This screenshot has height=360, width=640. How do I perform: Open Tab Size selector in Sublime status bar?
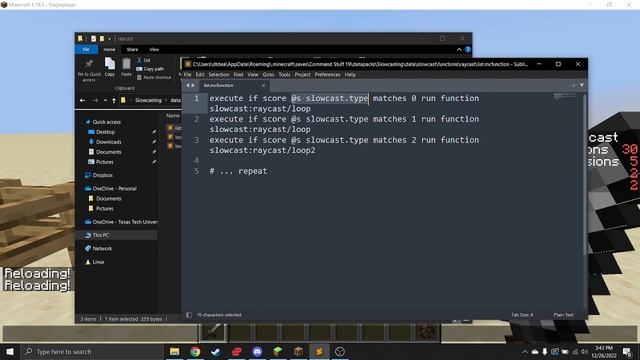[522, 315]
